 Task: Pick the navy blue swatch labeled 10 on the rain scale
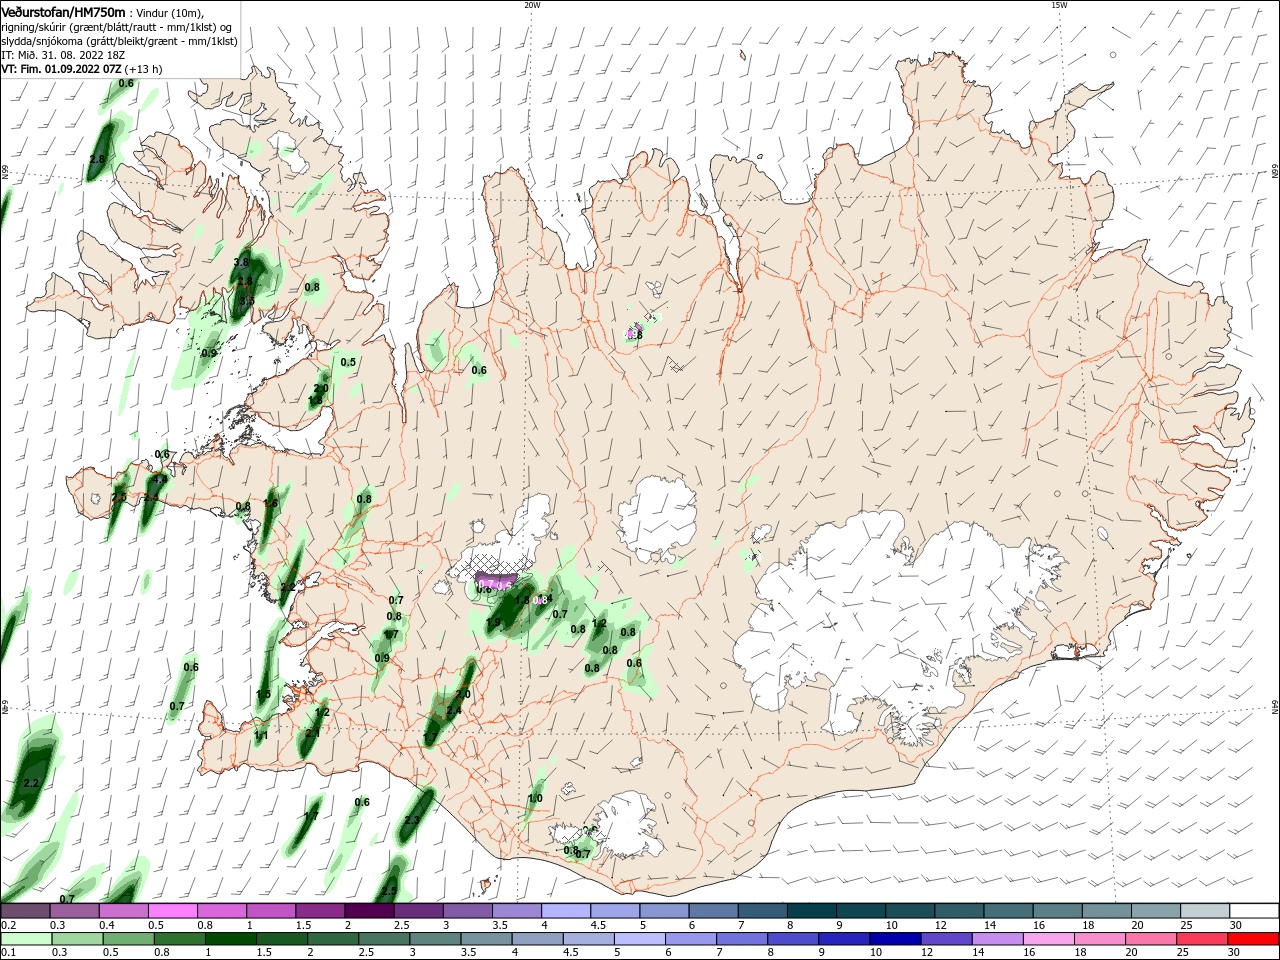pos(893,940)
